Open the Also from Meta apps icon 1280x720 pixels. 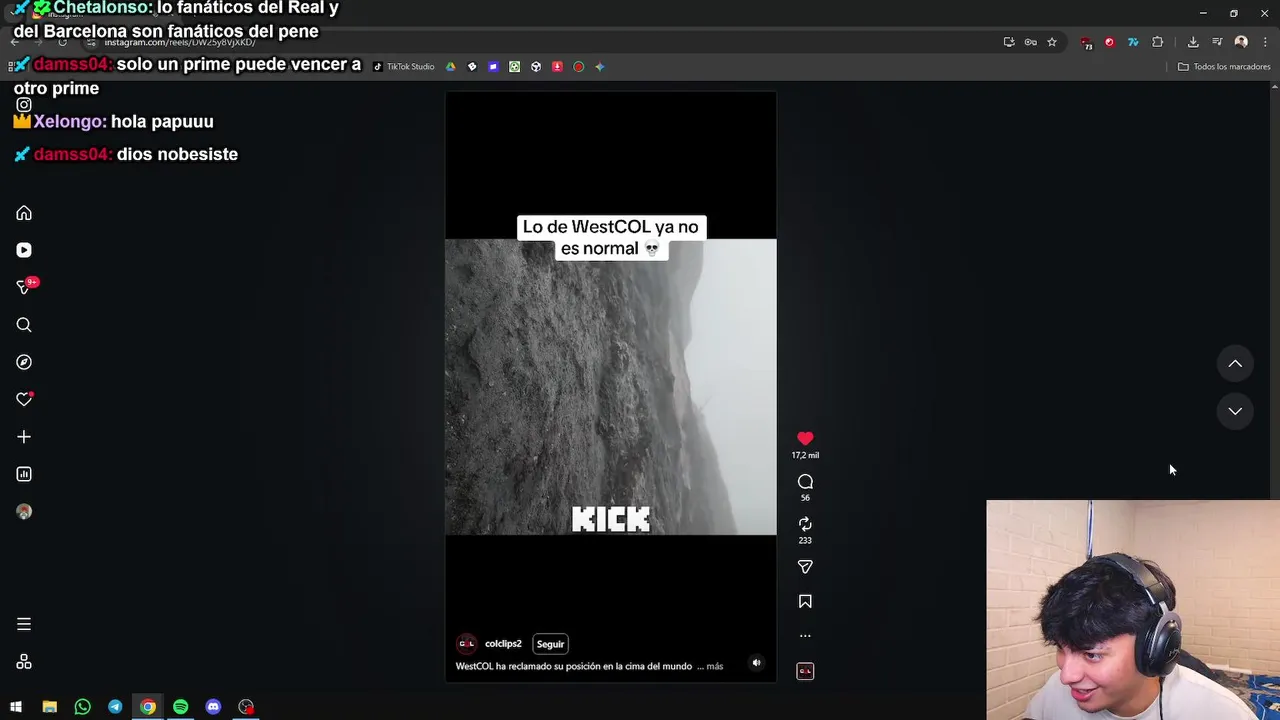point(24,662)
